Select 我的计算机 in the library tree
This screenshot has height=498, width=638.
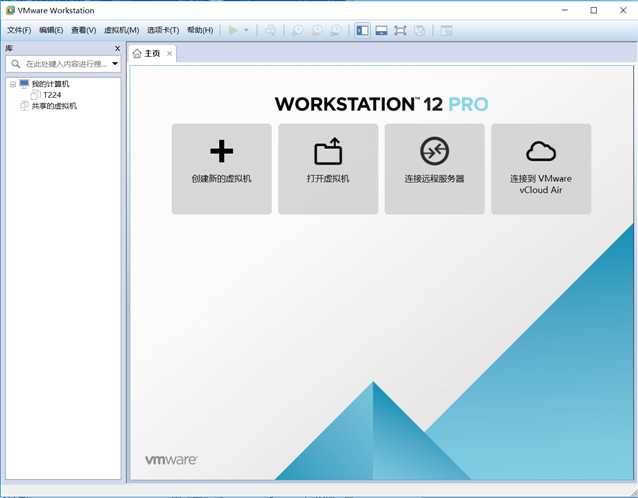pyautogui.click(x=50, y=84)
